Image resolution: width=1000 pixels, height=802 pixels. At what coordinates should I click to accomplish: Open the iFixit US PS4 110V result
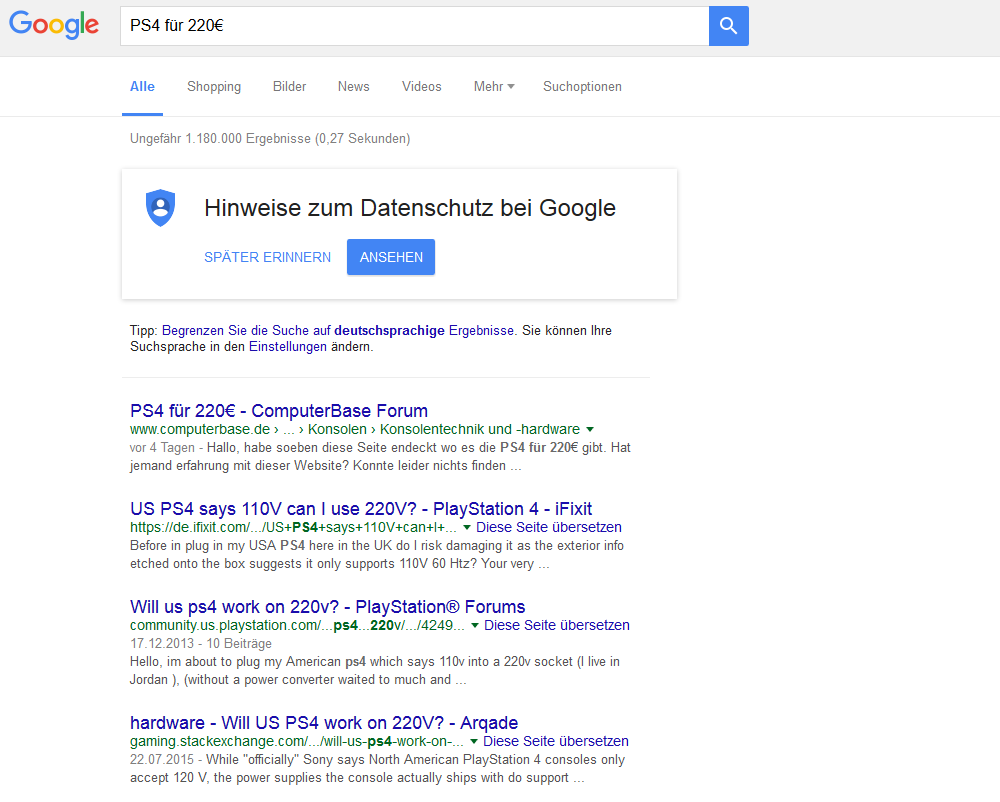click(361, 509)
